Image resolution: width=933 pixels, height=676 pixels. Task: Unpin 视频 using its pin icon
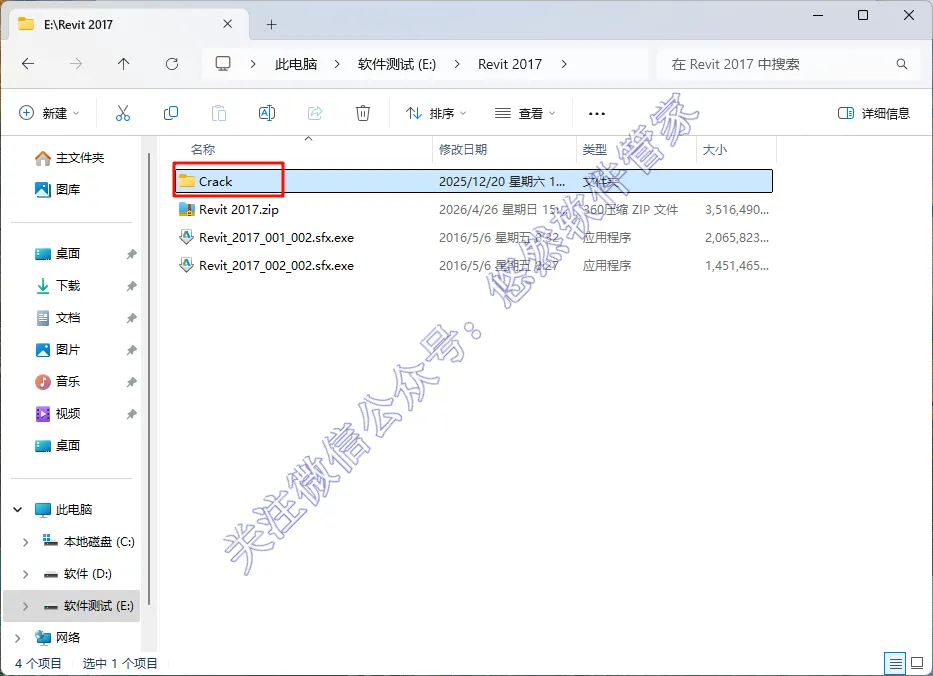point(132,414)
